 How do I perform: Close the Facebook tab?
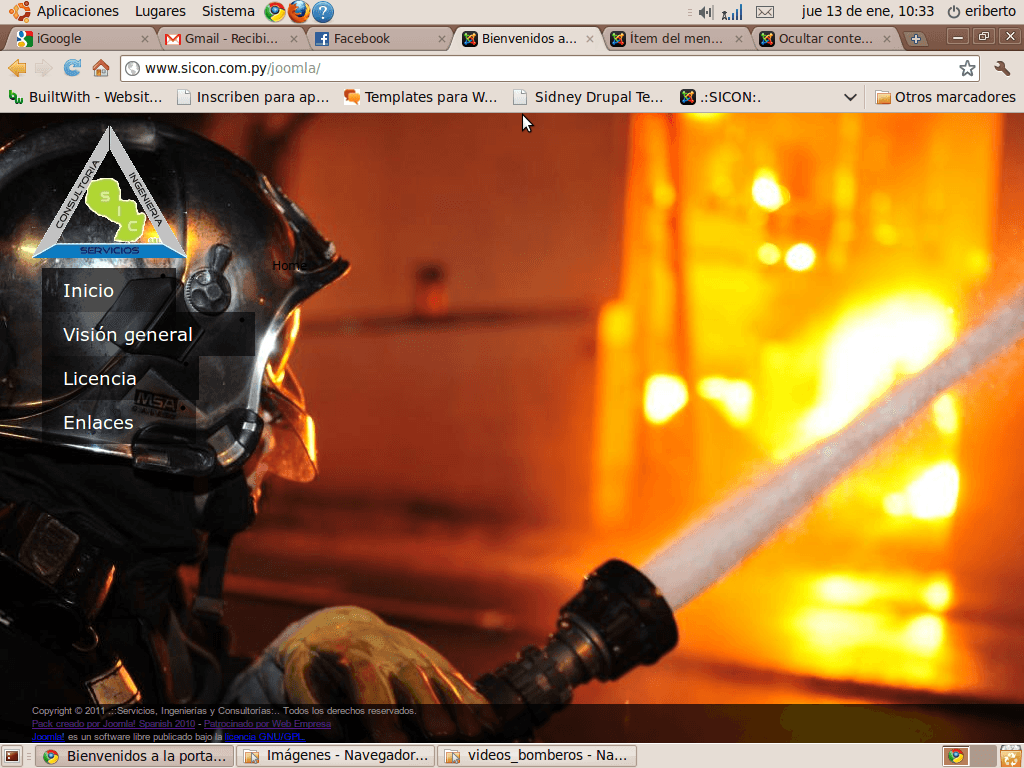[x=442, y=39]
